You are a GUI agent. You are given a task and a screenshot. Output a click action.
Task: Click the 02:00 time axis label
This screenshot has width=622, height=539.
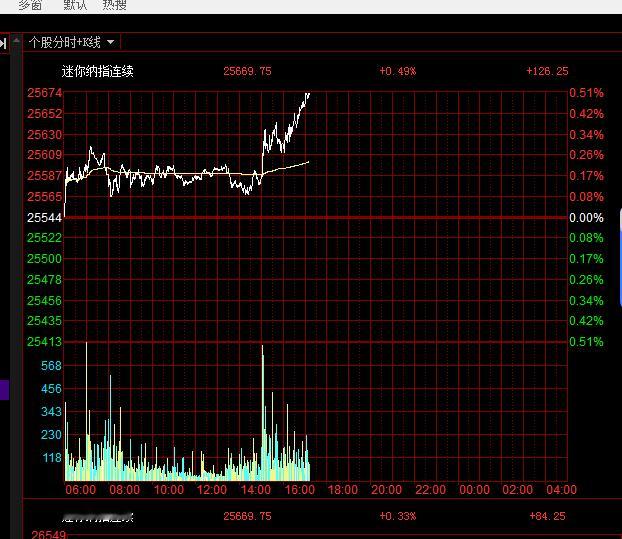(518, 490)
